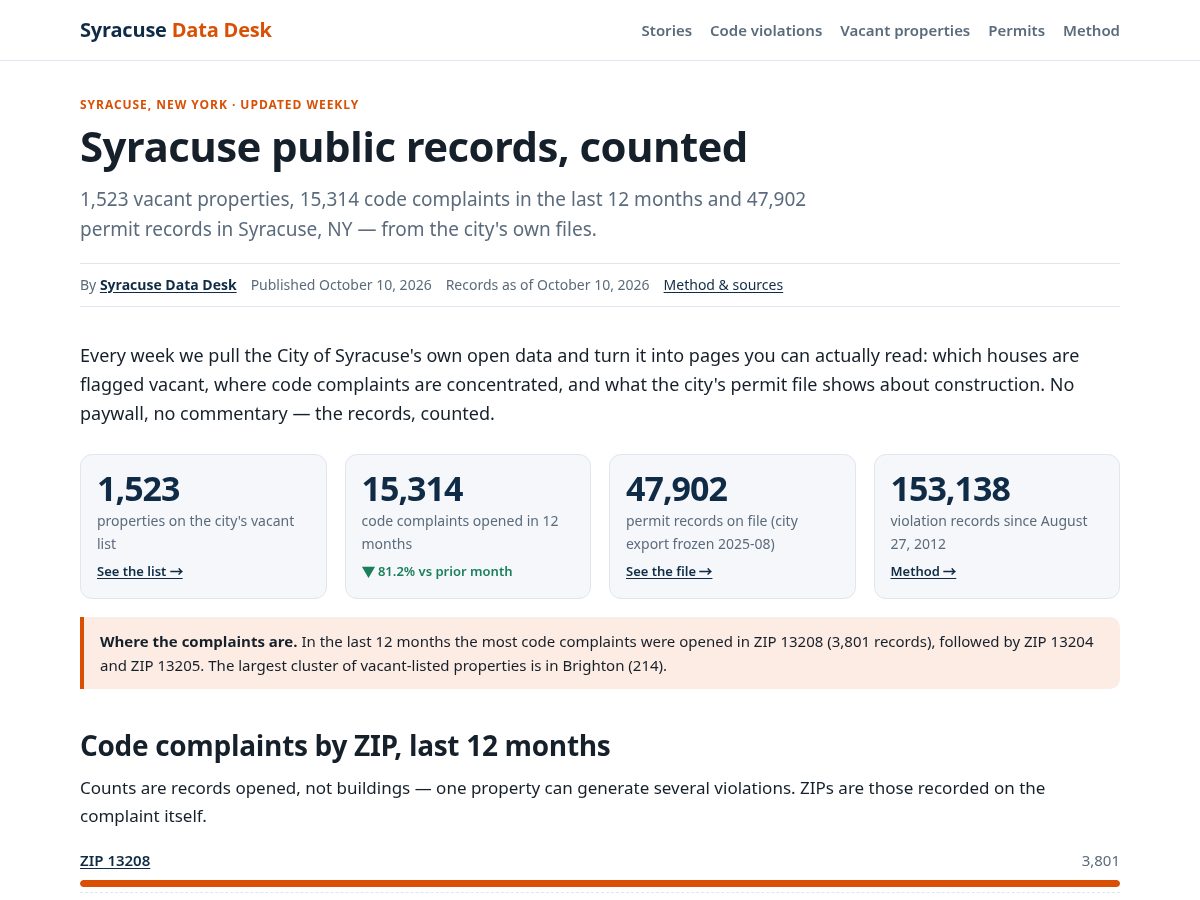Click the 153,138 violation records figure
Viewport: 1200px width, 900px height.
950,489
